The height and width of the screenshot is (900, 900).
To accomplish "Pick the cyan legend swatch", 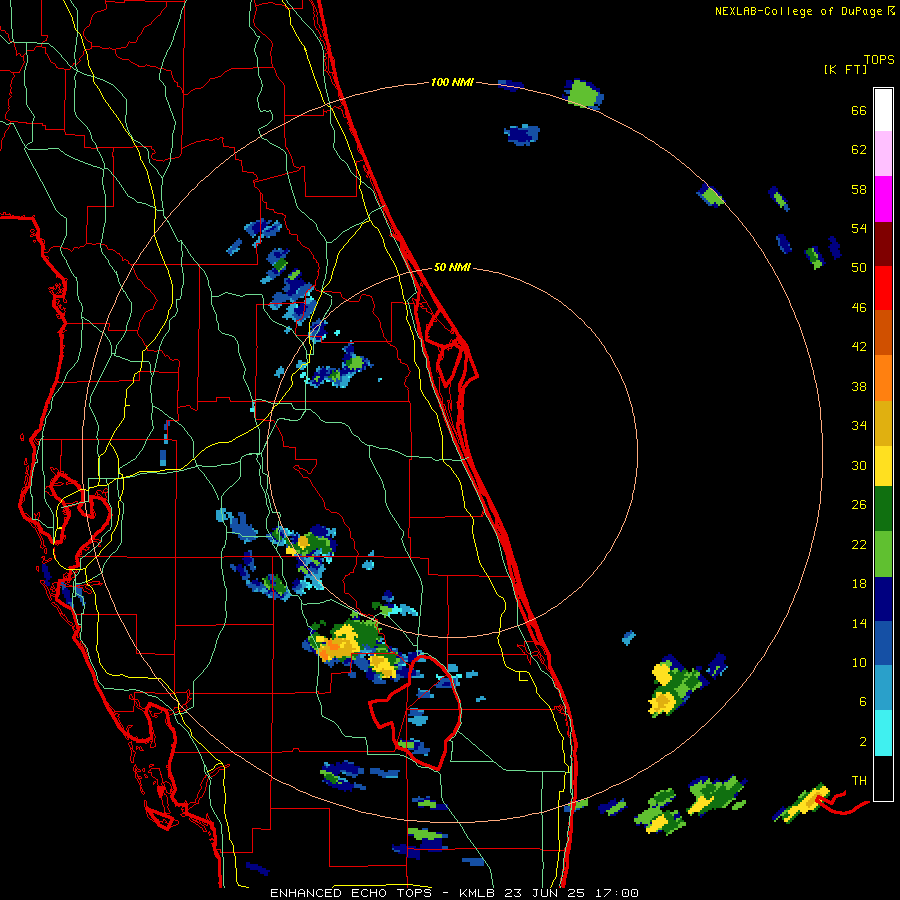I will (883, 733).
